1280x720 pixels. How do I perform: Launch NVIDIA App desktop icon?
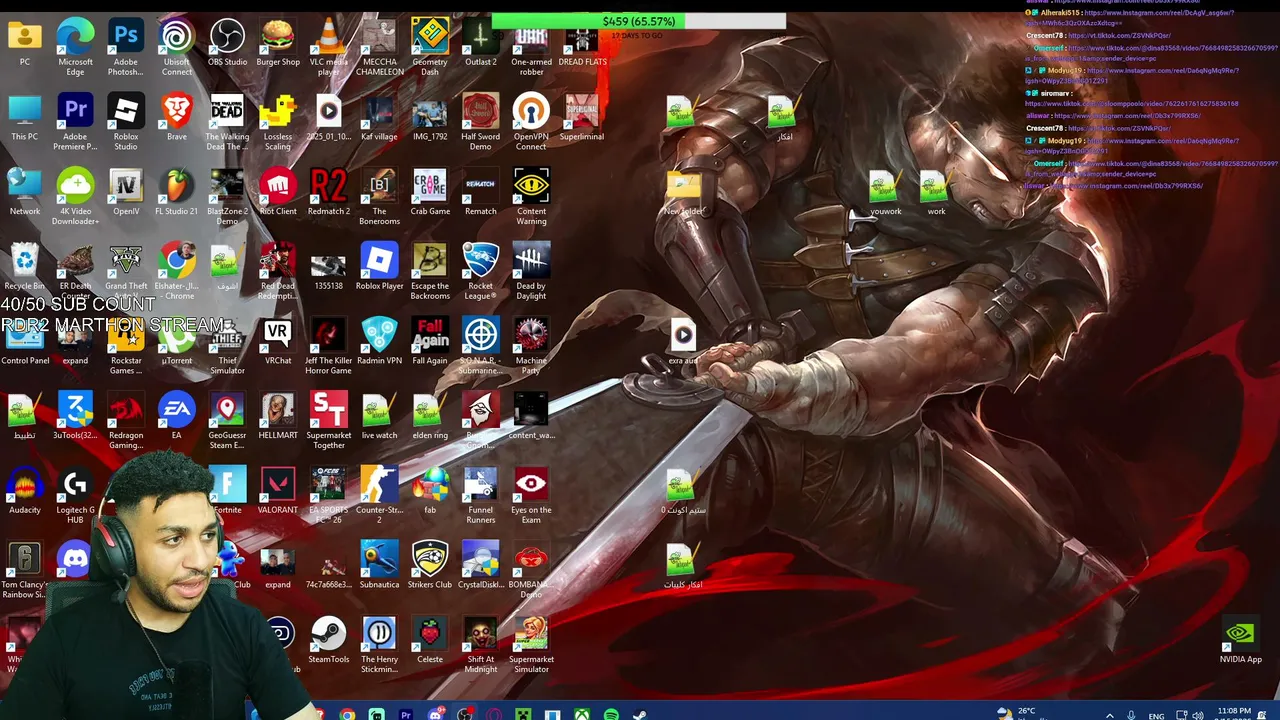coord(1240,639)
